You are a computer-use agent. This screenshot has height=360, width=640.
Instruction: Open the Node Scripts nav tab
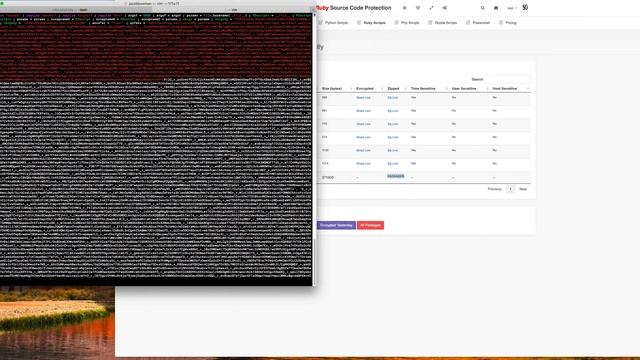446,23
